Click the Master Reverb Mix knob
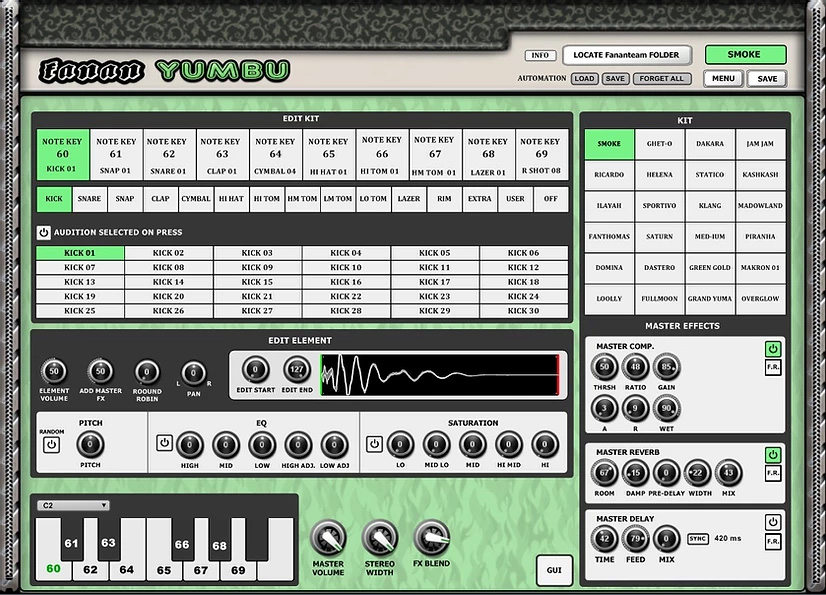The width and height of the screenshot is (826, 595). [x=729, y=473]
